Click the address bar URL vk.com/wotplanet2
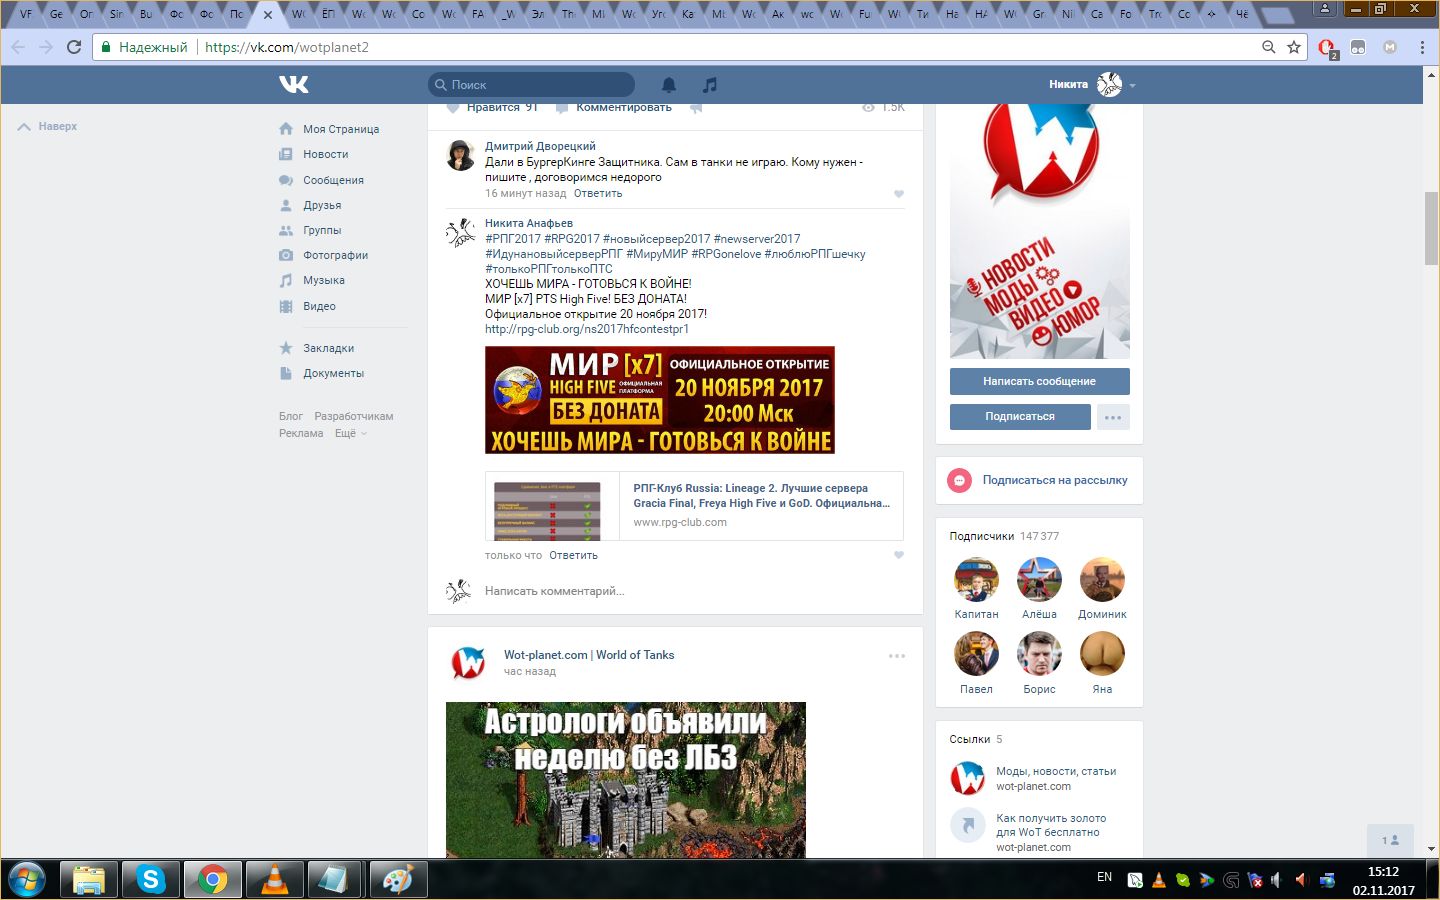Screen dimensions: 1440x900 [287, 47]
